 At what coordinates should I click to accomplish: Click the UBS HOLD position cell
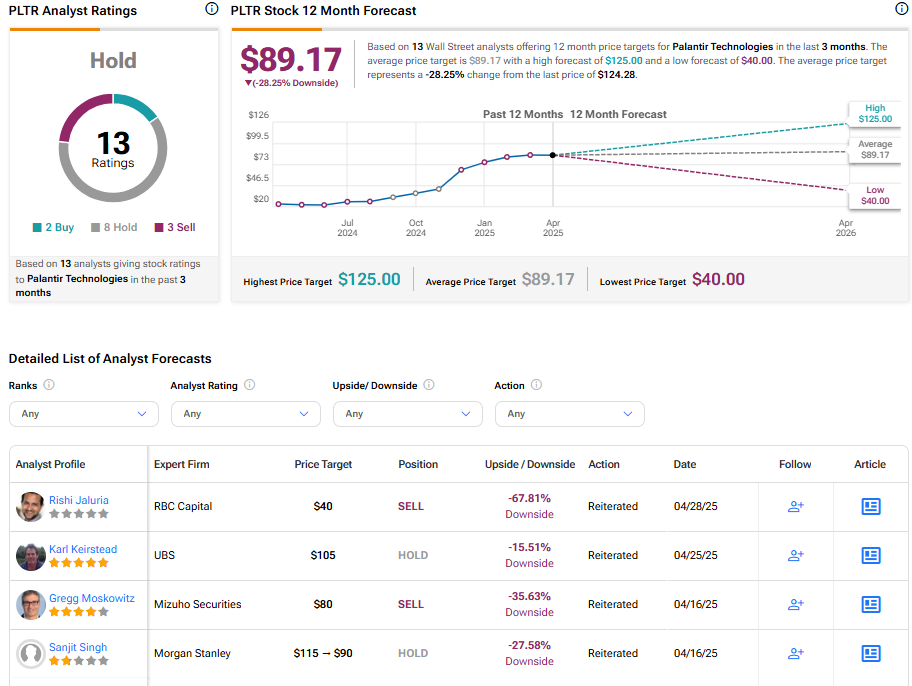pos(413,555)
